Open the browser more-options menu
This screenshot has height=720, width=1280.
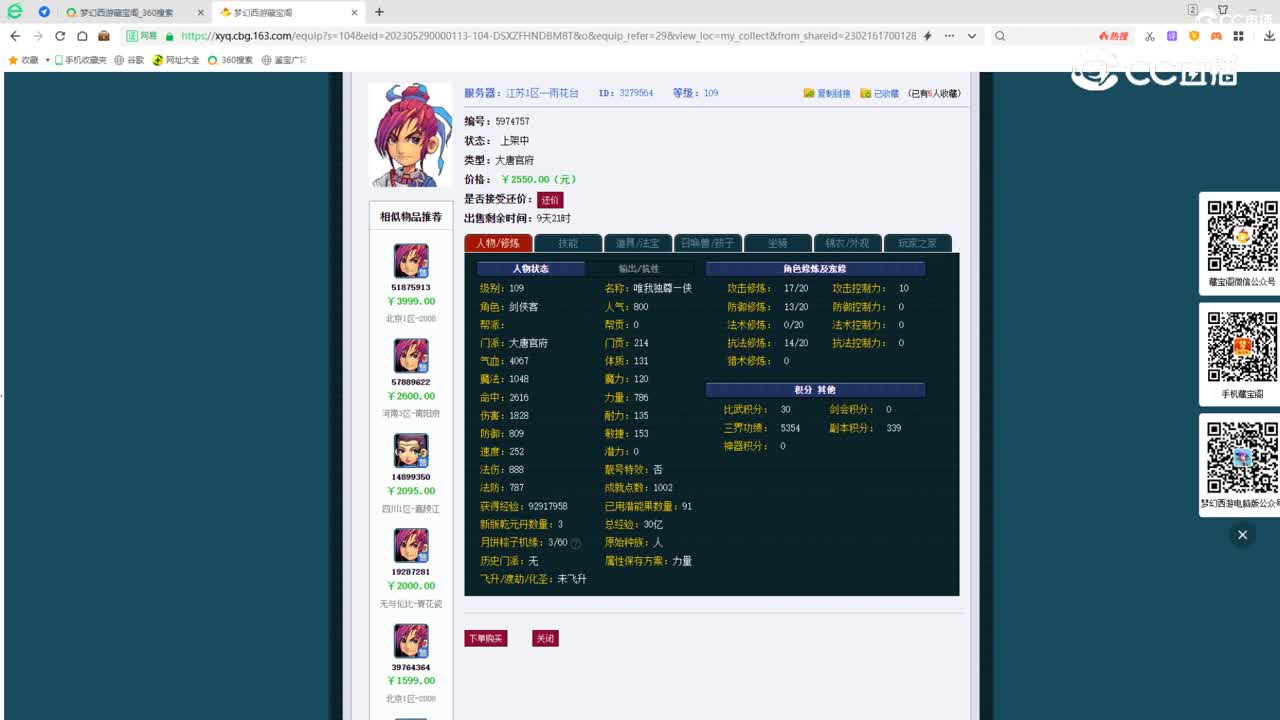(x=949, y=34)
